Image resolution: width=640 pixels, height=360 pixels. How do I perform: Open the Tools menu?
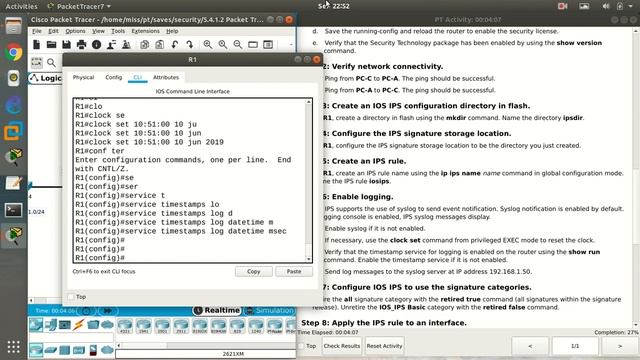click(118, 31)
